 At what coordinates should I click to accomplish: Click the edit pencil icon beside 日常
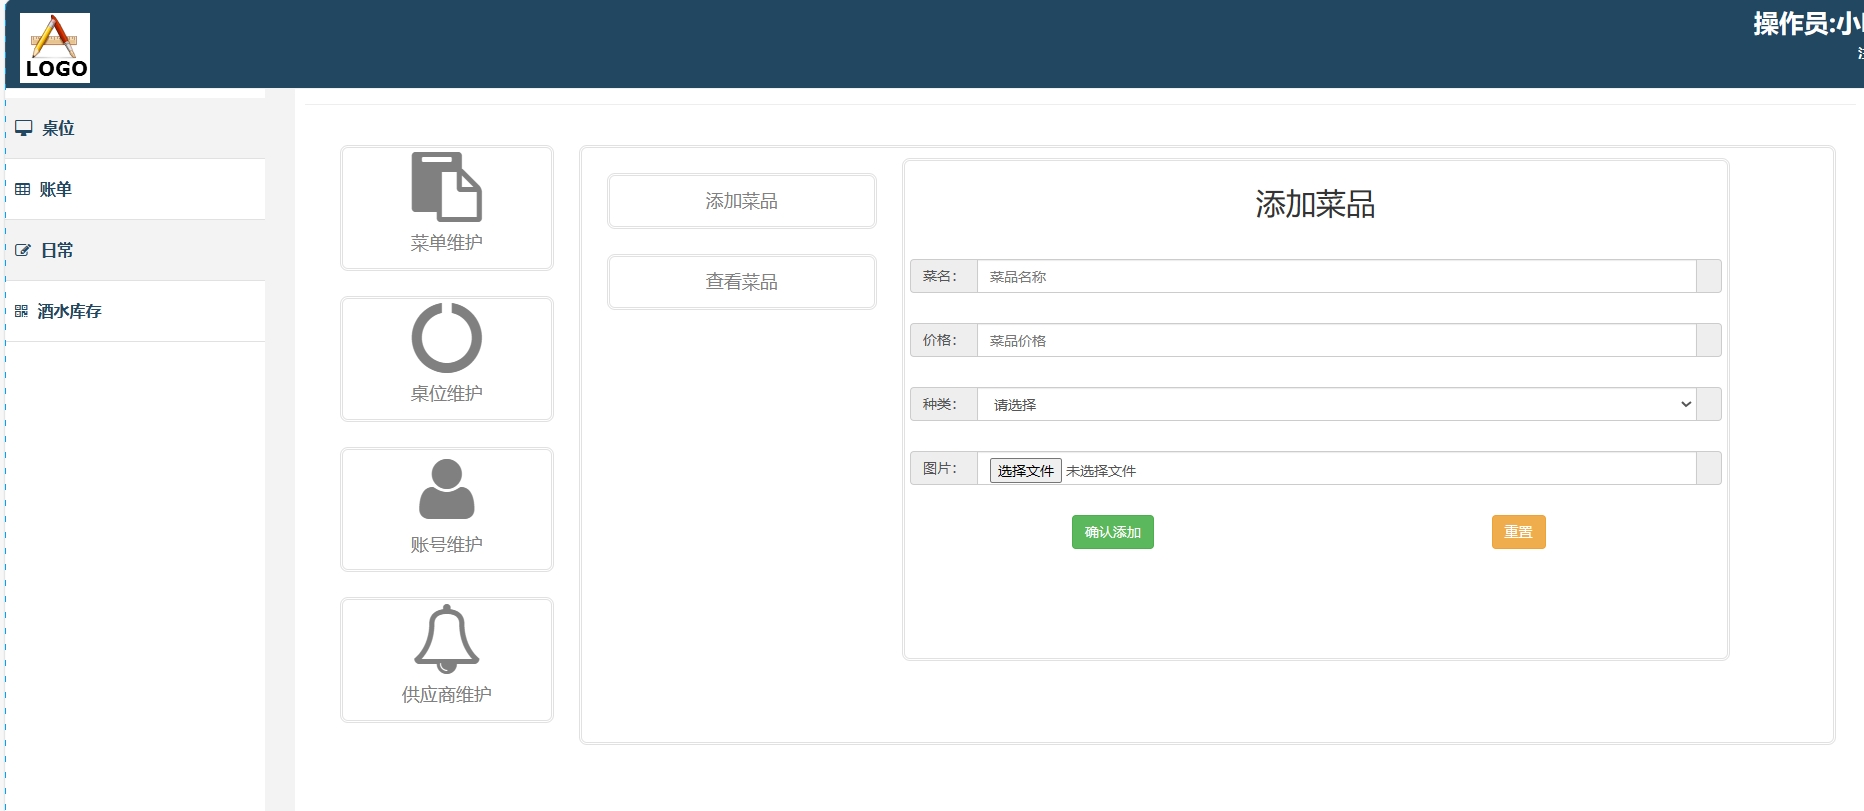pyautogui.click(x=23, y=250)
